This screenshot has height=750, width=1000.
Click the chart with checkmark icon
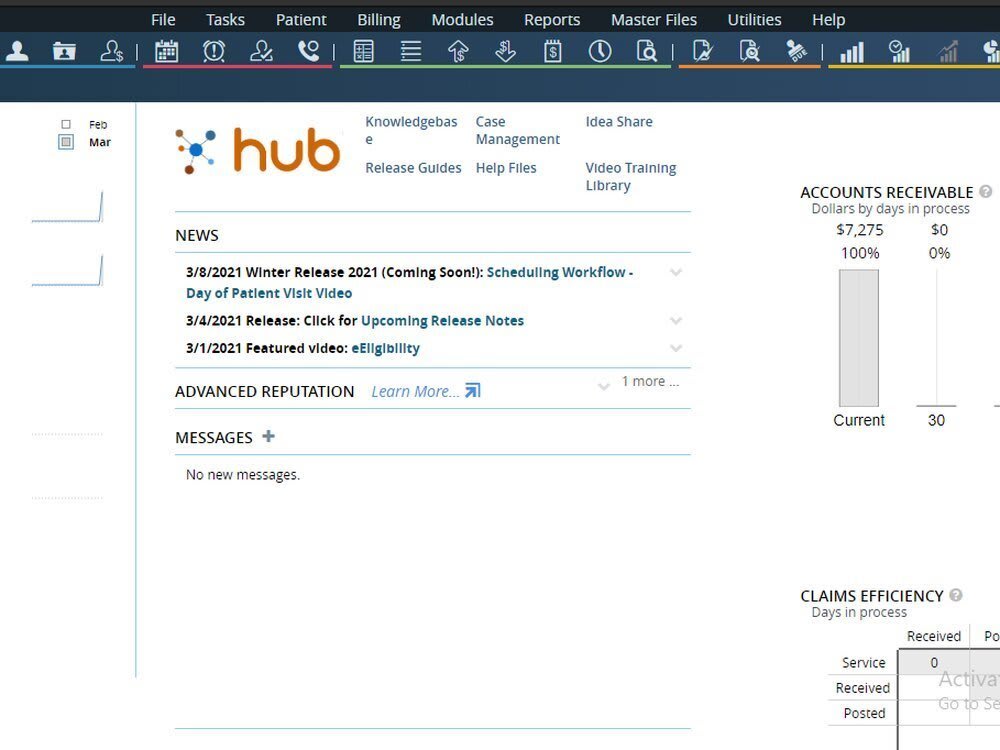click(x=899, y=52)
